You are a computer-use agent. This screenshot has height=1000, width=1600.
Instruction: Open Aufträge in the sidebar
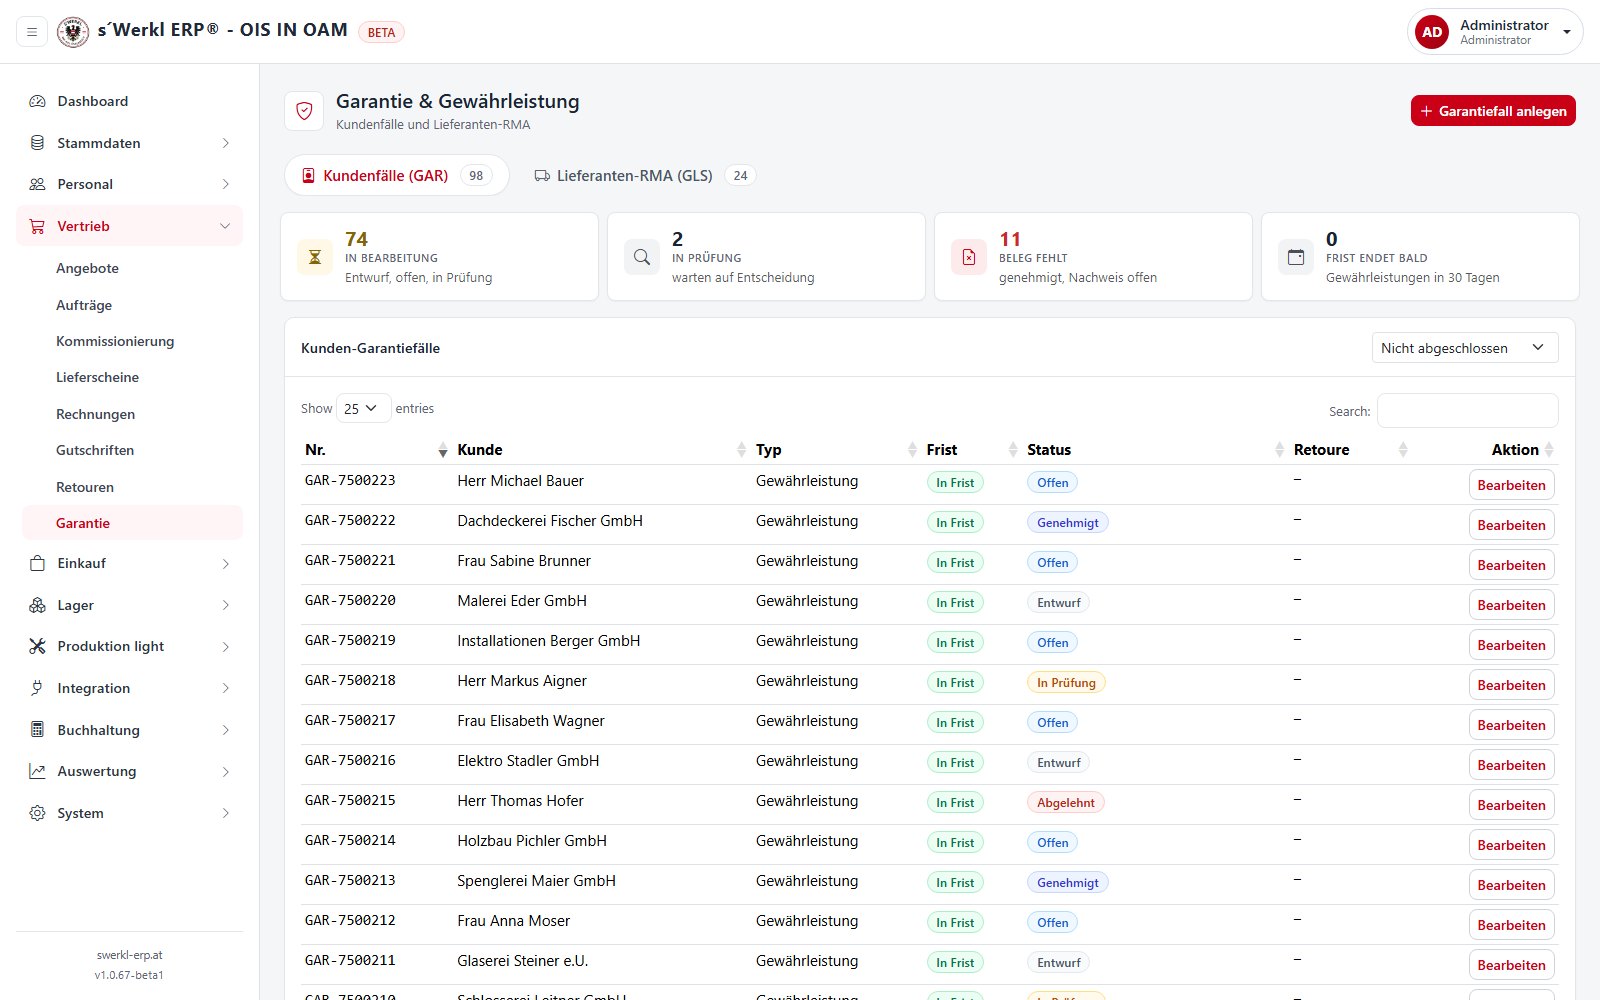point(84,305)
